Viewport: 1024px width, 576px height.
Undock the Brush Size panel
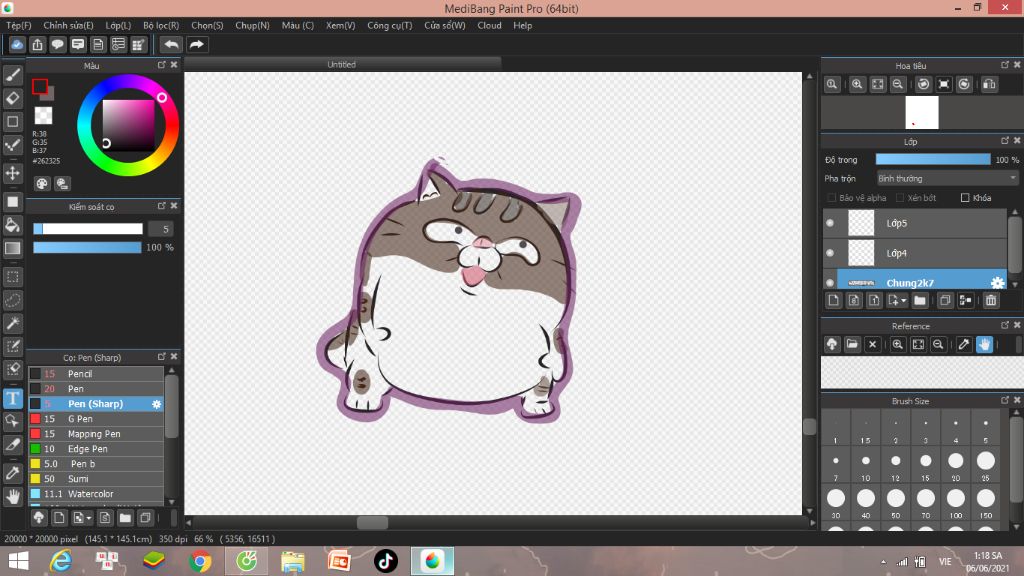click(x=1004, y=400)
